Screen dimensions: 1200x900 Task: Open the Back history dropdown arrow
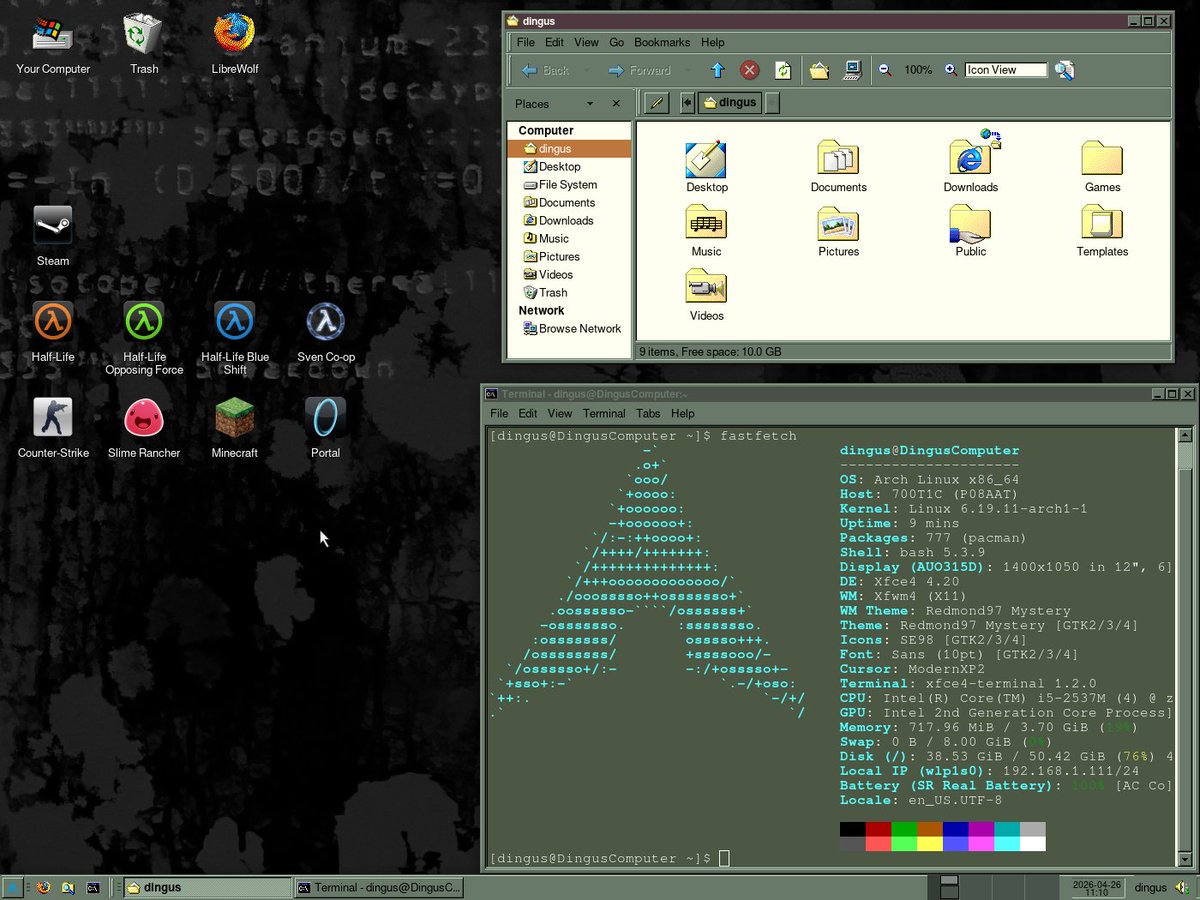tap(586, 70)
